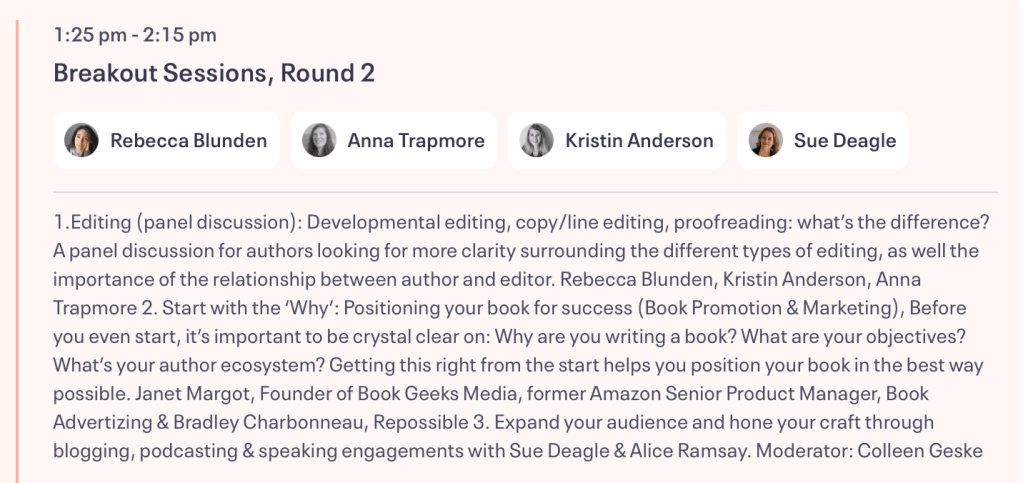Click Kristin Anderson's avatar photo

pyautogui.click(x=537, y=140)
